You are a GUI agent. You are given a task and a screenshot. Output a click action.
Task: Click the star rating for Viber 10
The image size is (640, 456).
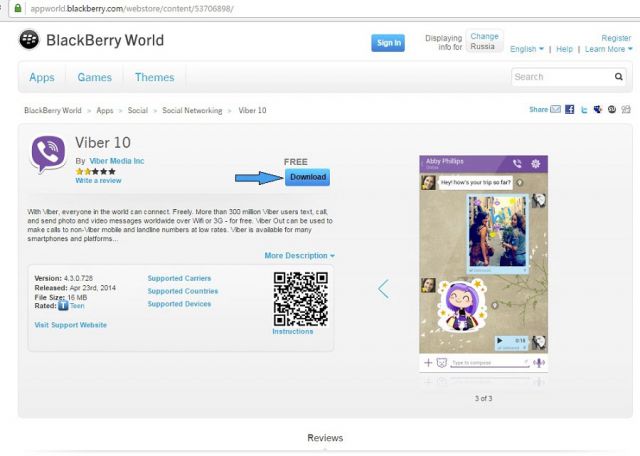pyautogui.click(x=96, y=171)
